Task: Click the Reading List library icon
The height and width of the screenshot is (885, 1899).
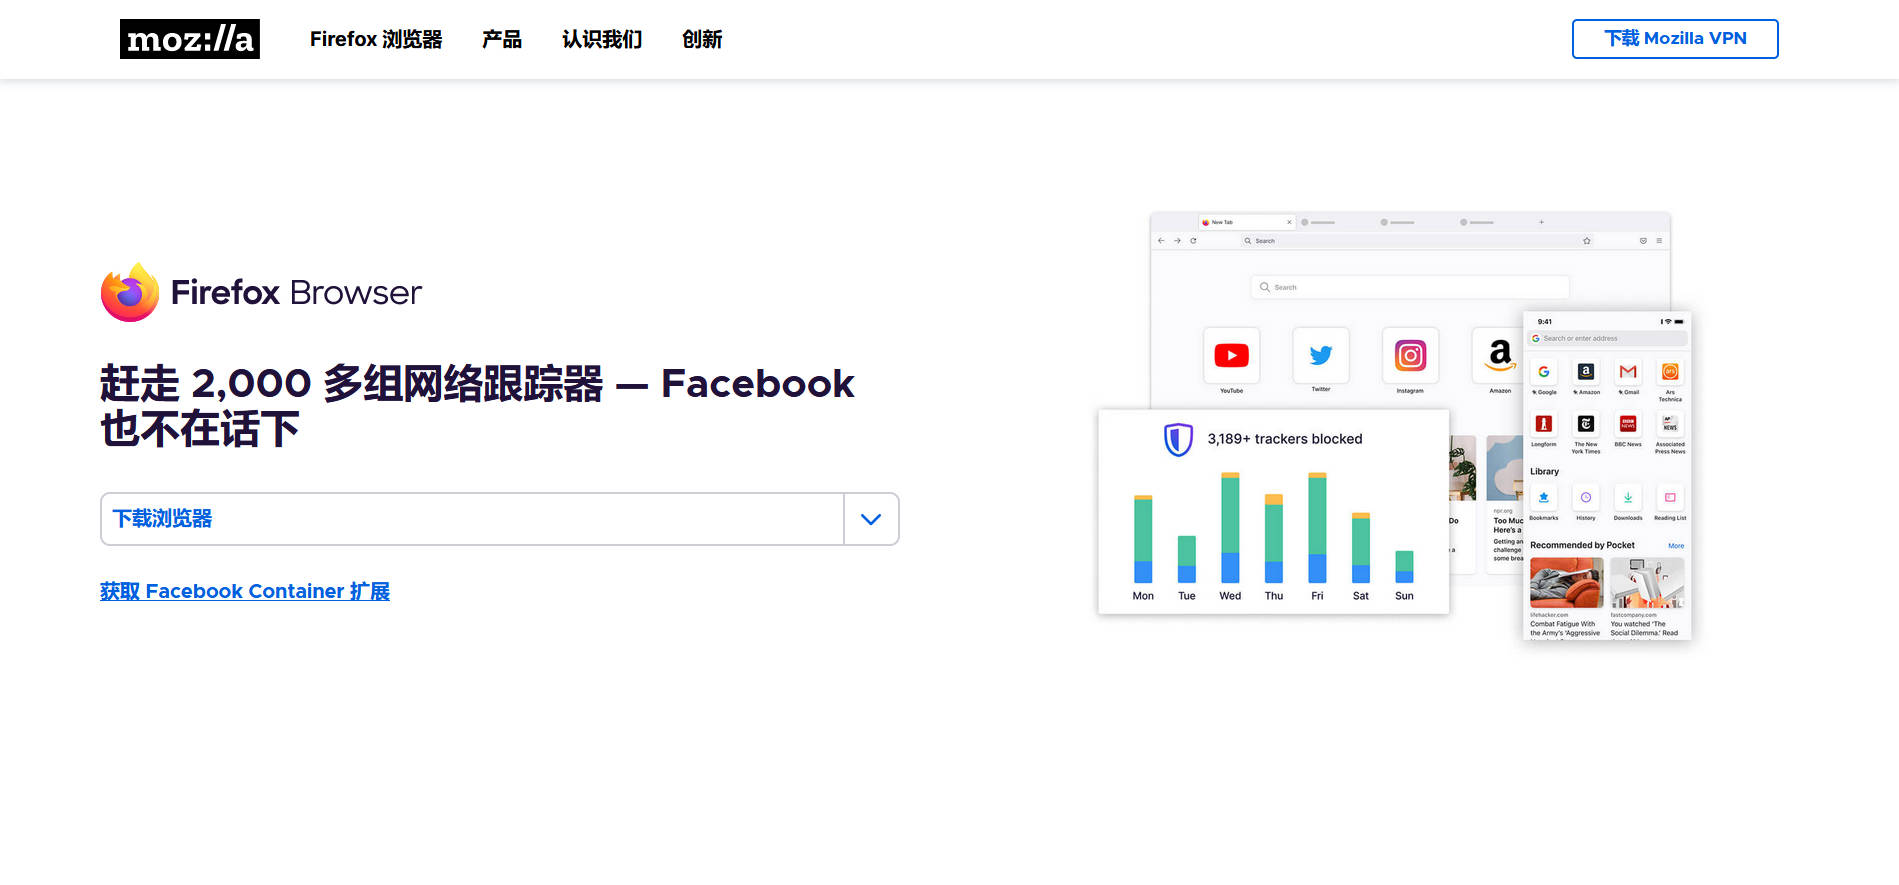Action: (x=1670, y=497)
